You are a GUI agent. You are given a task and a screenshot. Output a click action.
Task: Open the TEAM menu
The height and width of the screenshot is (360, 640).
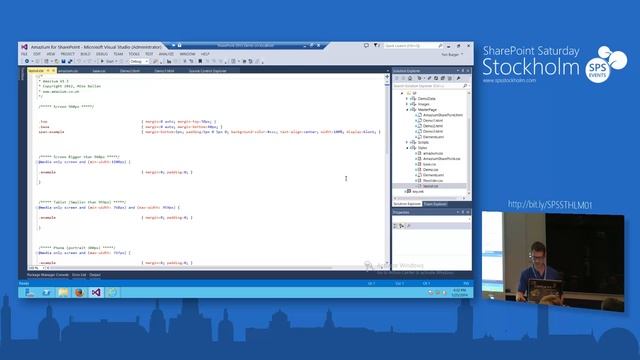[118, 54]
